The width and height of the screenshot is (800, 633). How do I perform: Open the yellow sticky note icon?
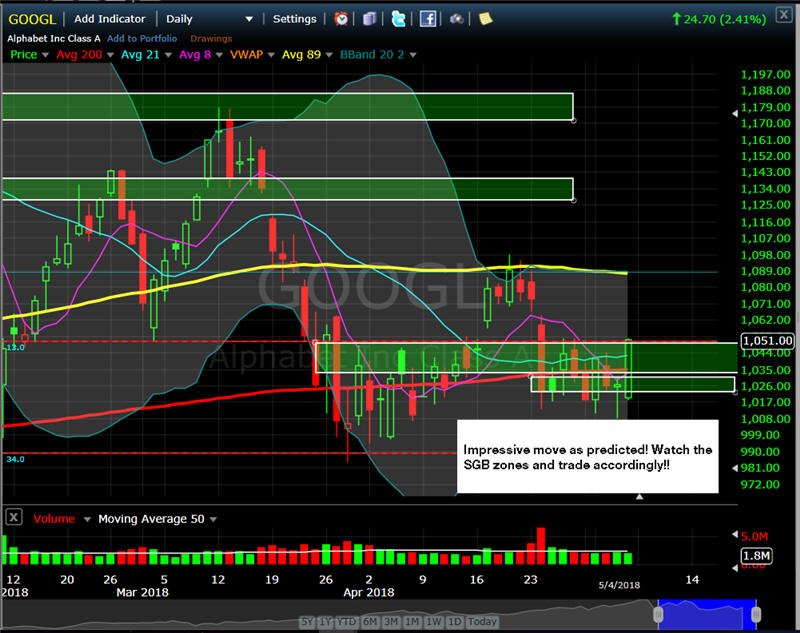point(485,19)
